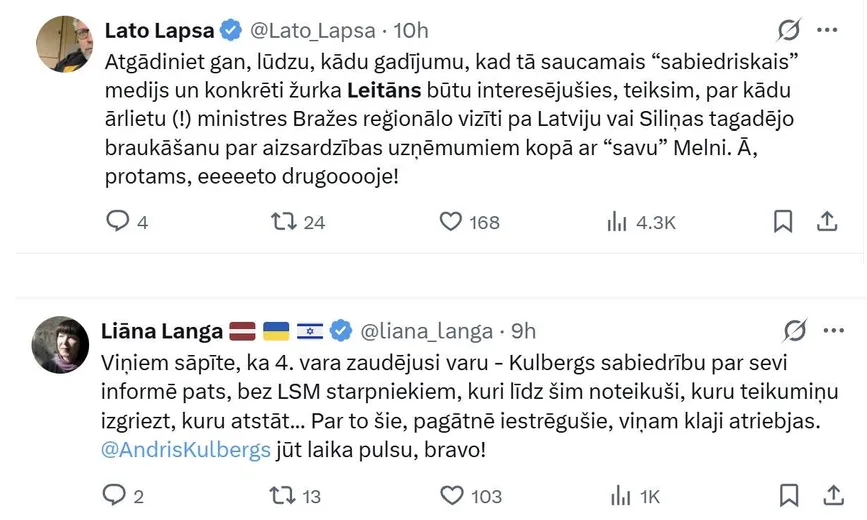Image resolution: width=867 pixels, height=520 pixels.
Task: Bookmark Liāna Langa's tweet
Action: pyautogui.click(x=789, y=495)
